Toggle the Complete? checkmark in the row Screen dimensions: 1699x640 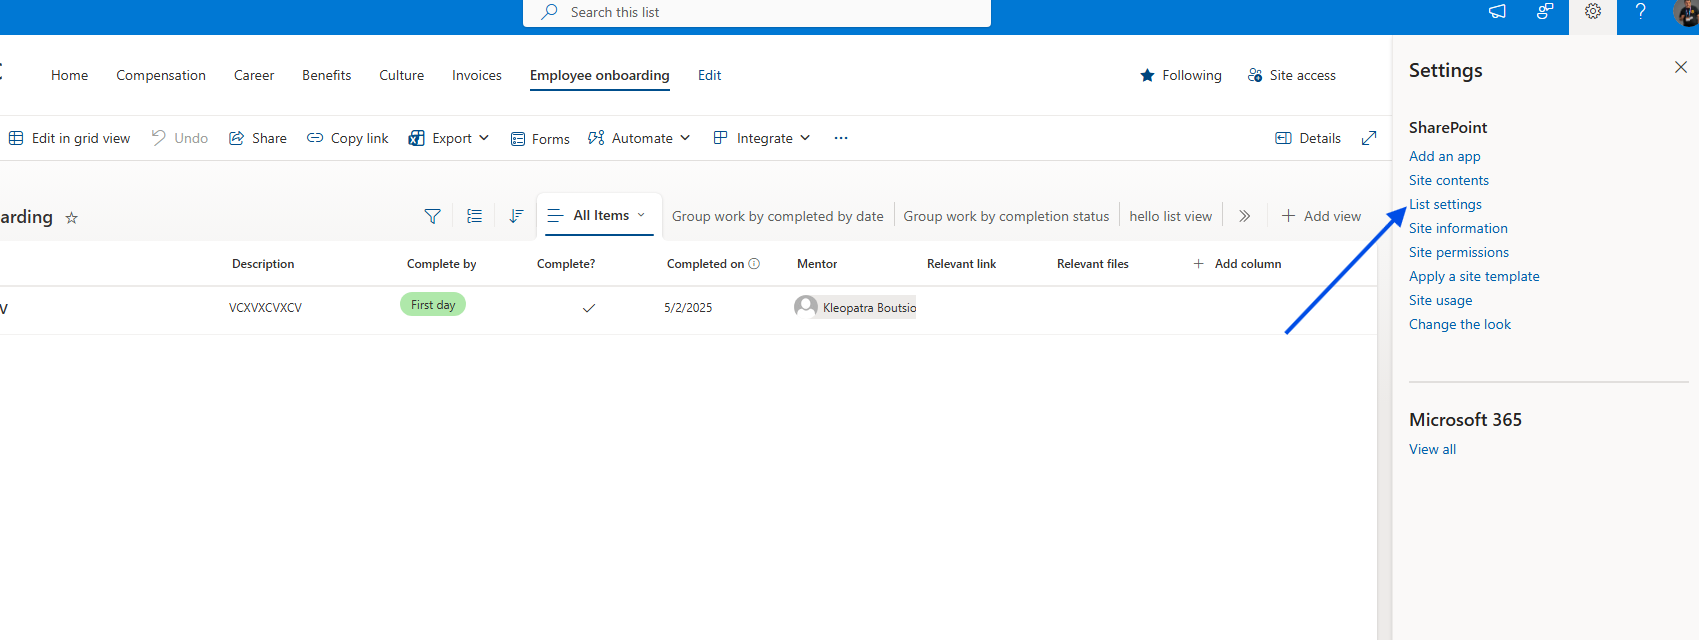[x=588, y=308]
